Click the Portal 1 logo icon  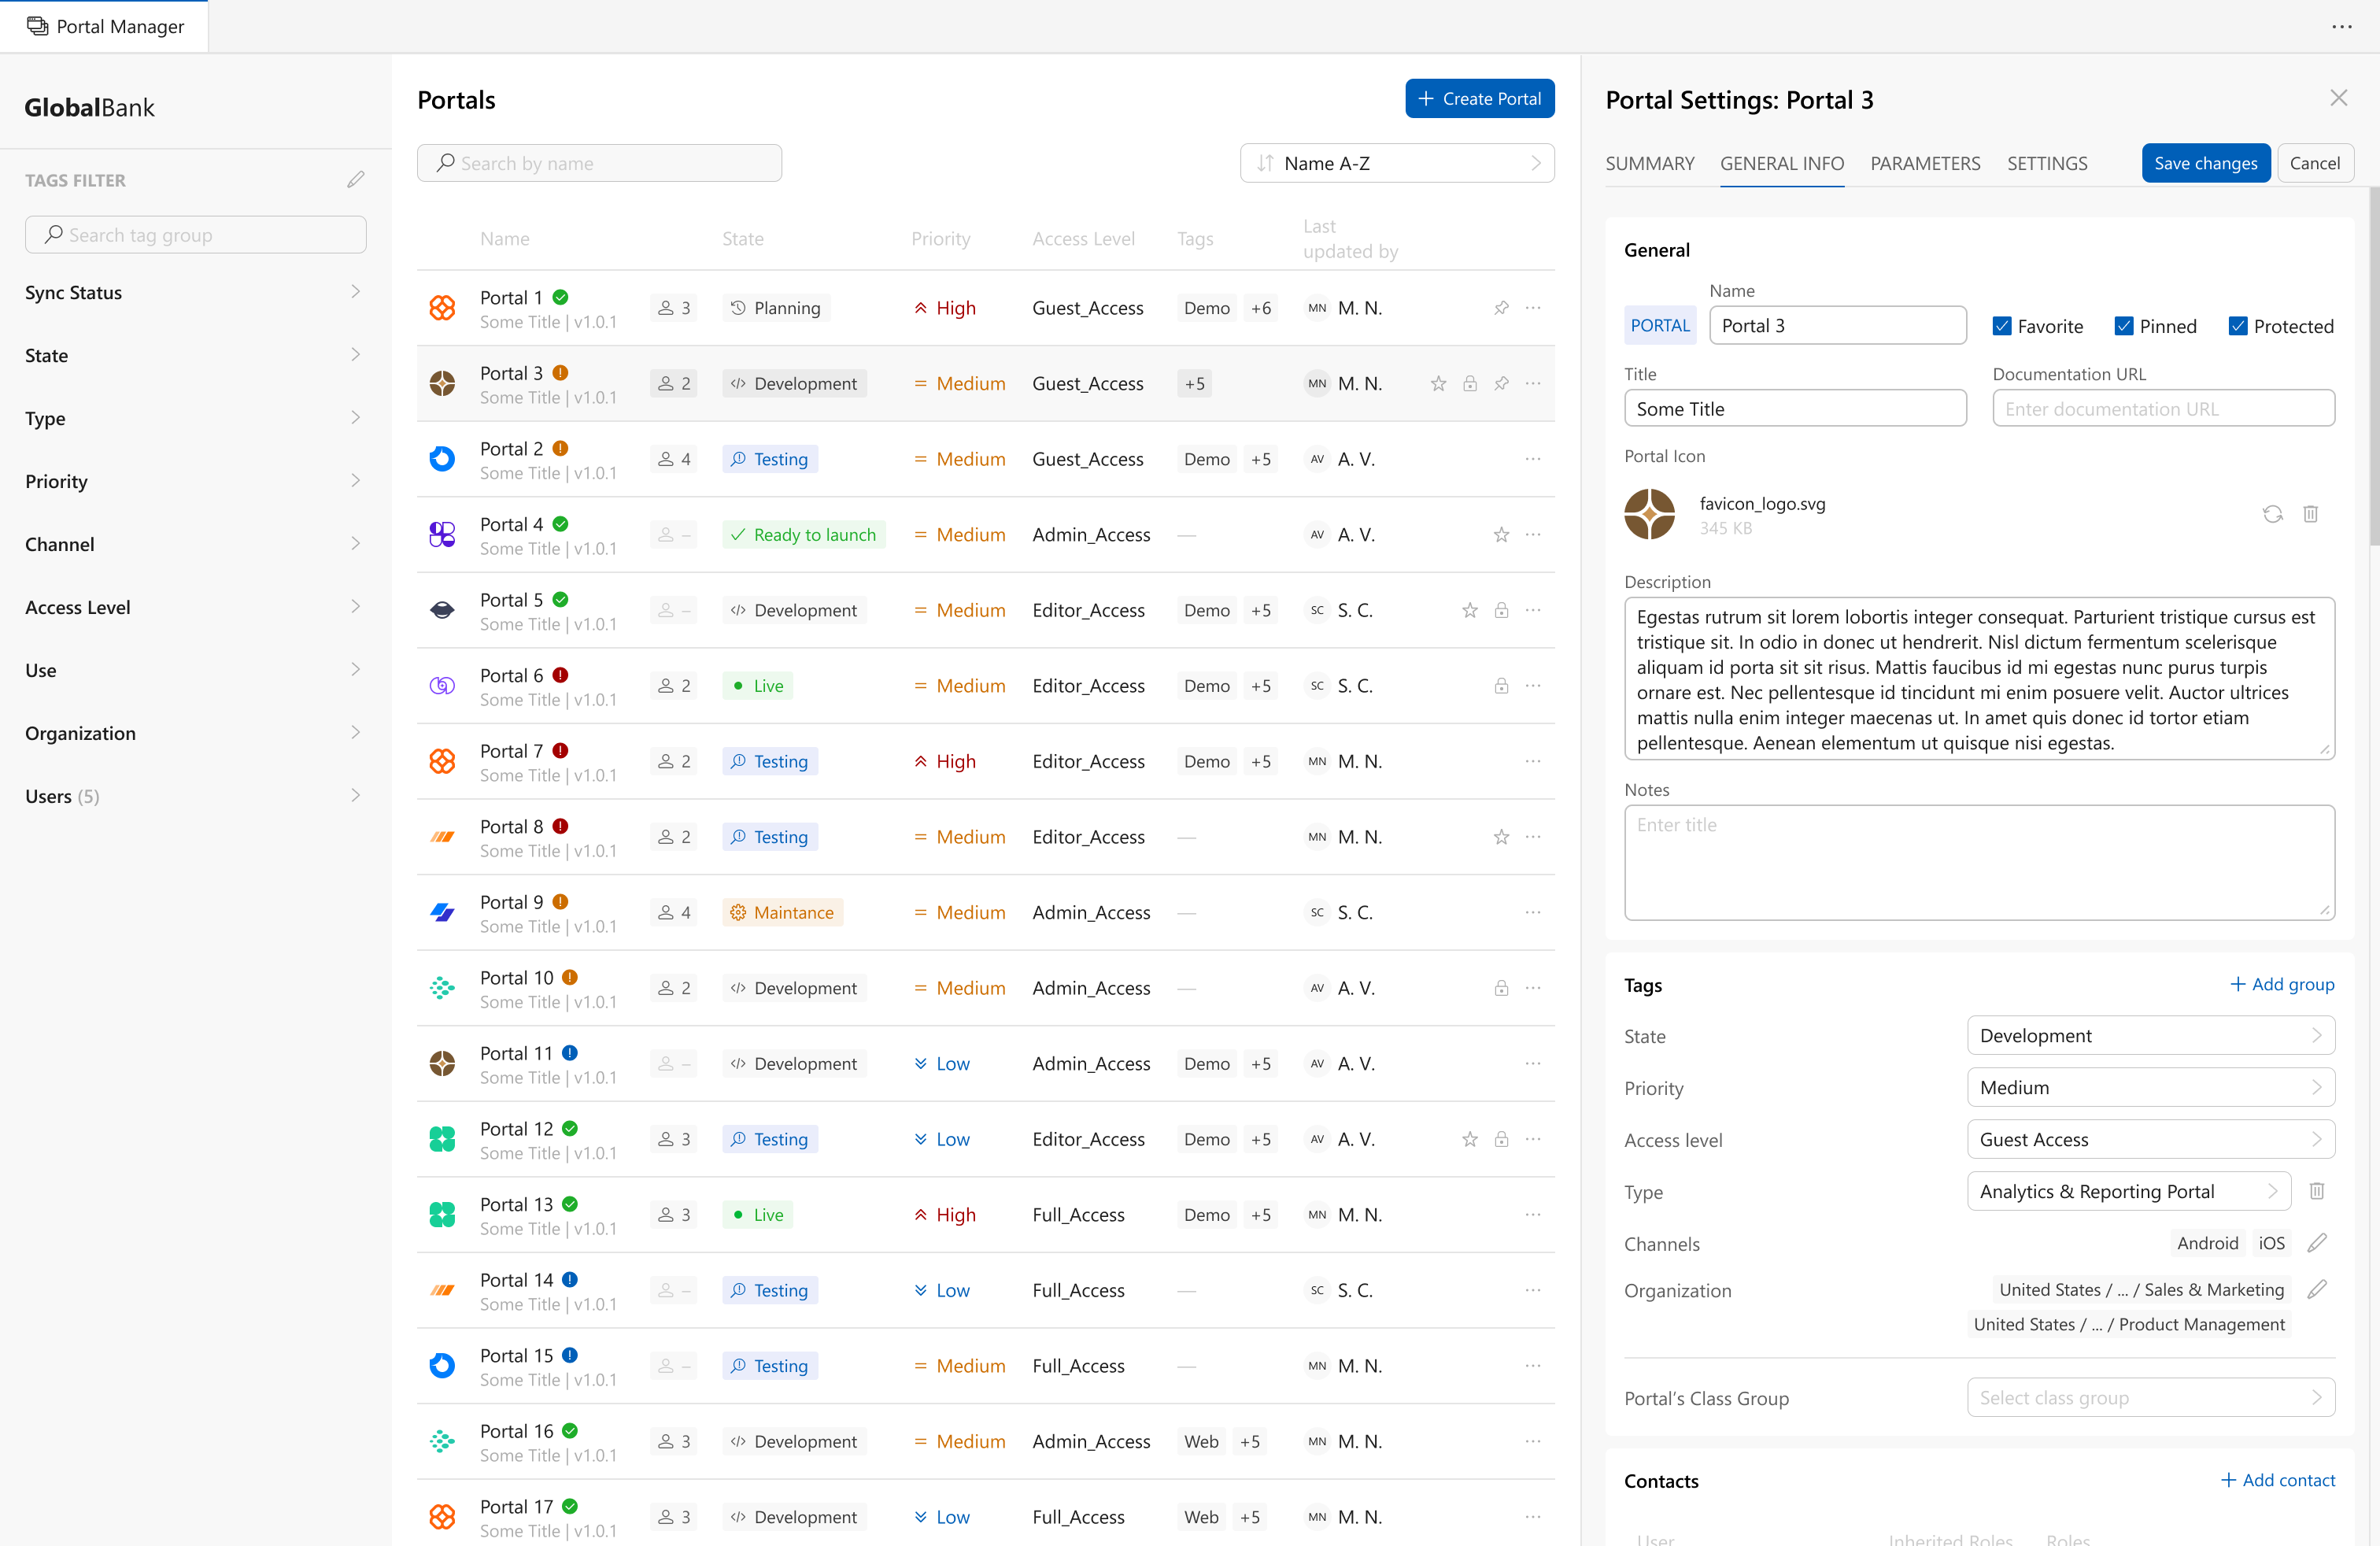[x=442, y=308]
